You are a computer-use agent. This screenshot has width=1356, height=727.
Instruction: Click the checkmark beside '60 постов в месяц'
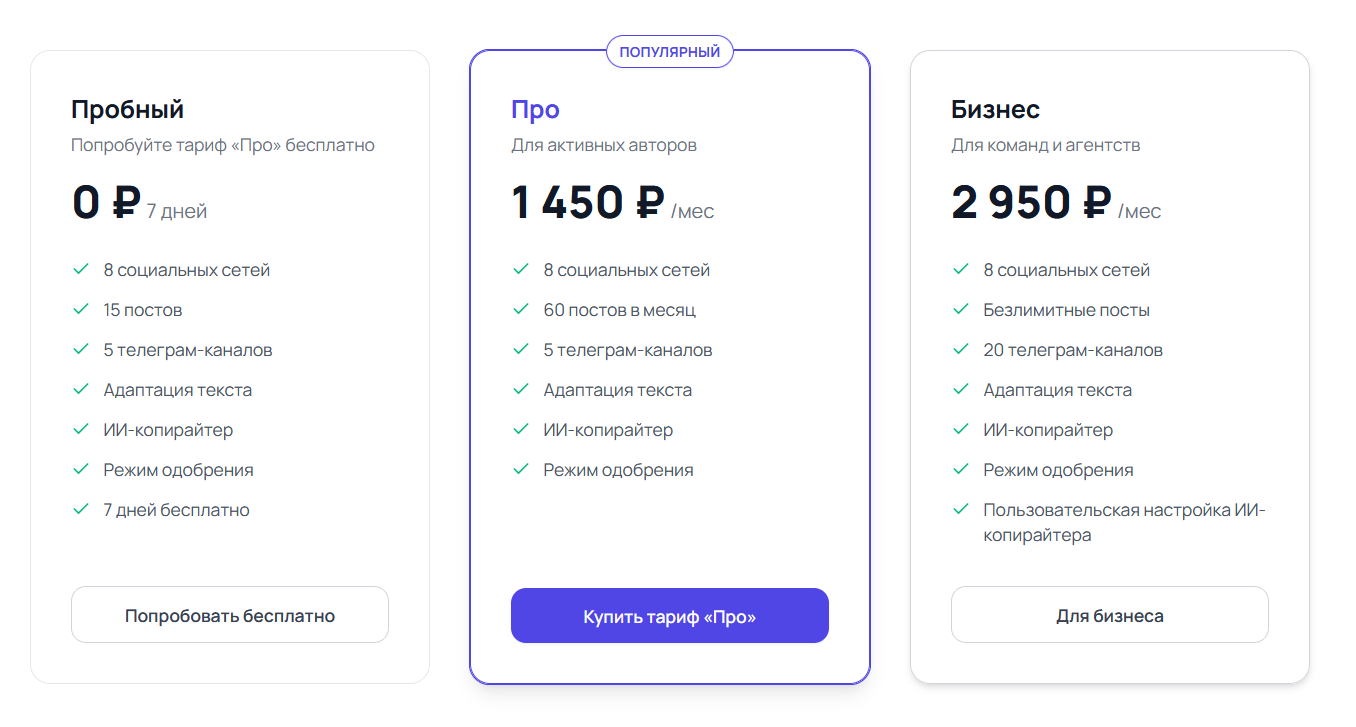click(x=521, y=309)
